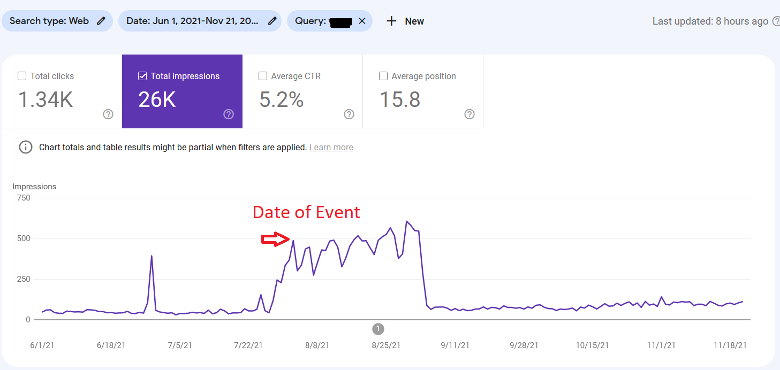Open help icon on Total clicks card

tap(108, 114)
